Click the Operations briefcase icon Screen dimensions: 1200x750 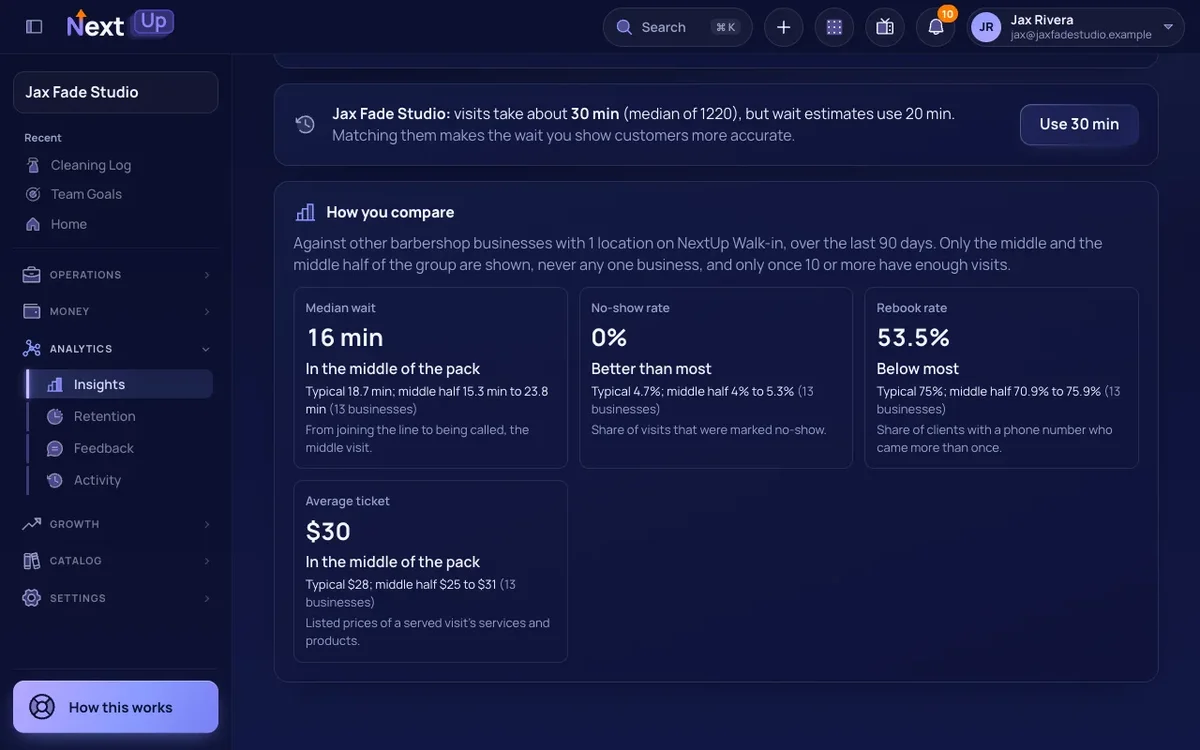32,275
